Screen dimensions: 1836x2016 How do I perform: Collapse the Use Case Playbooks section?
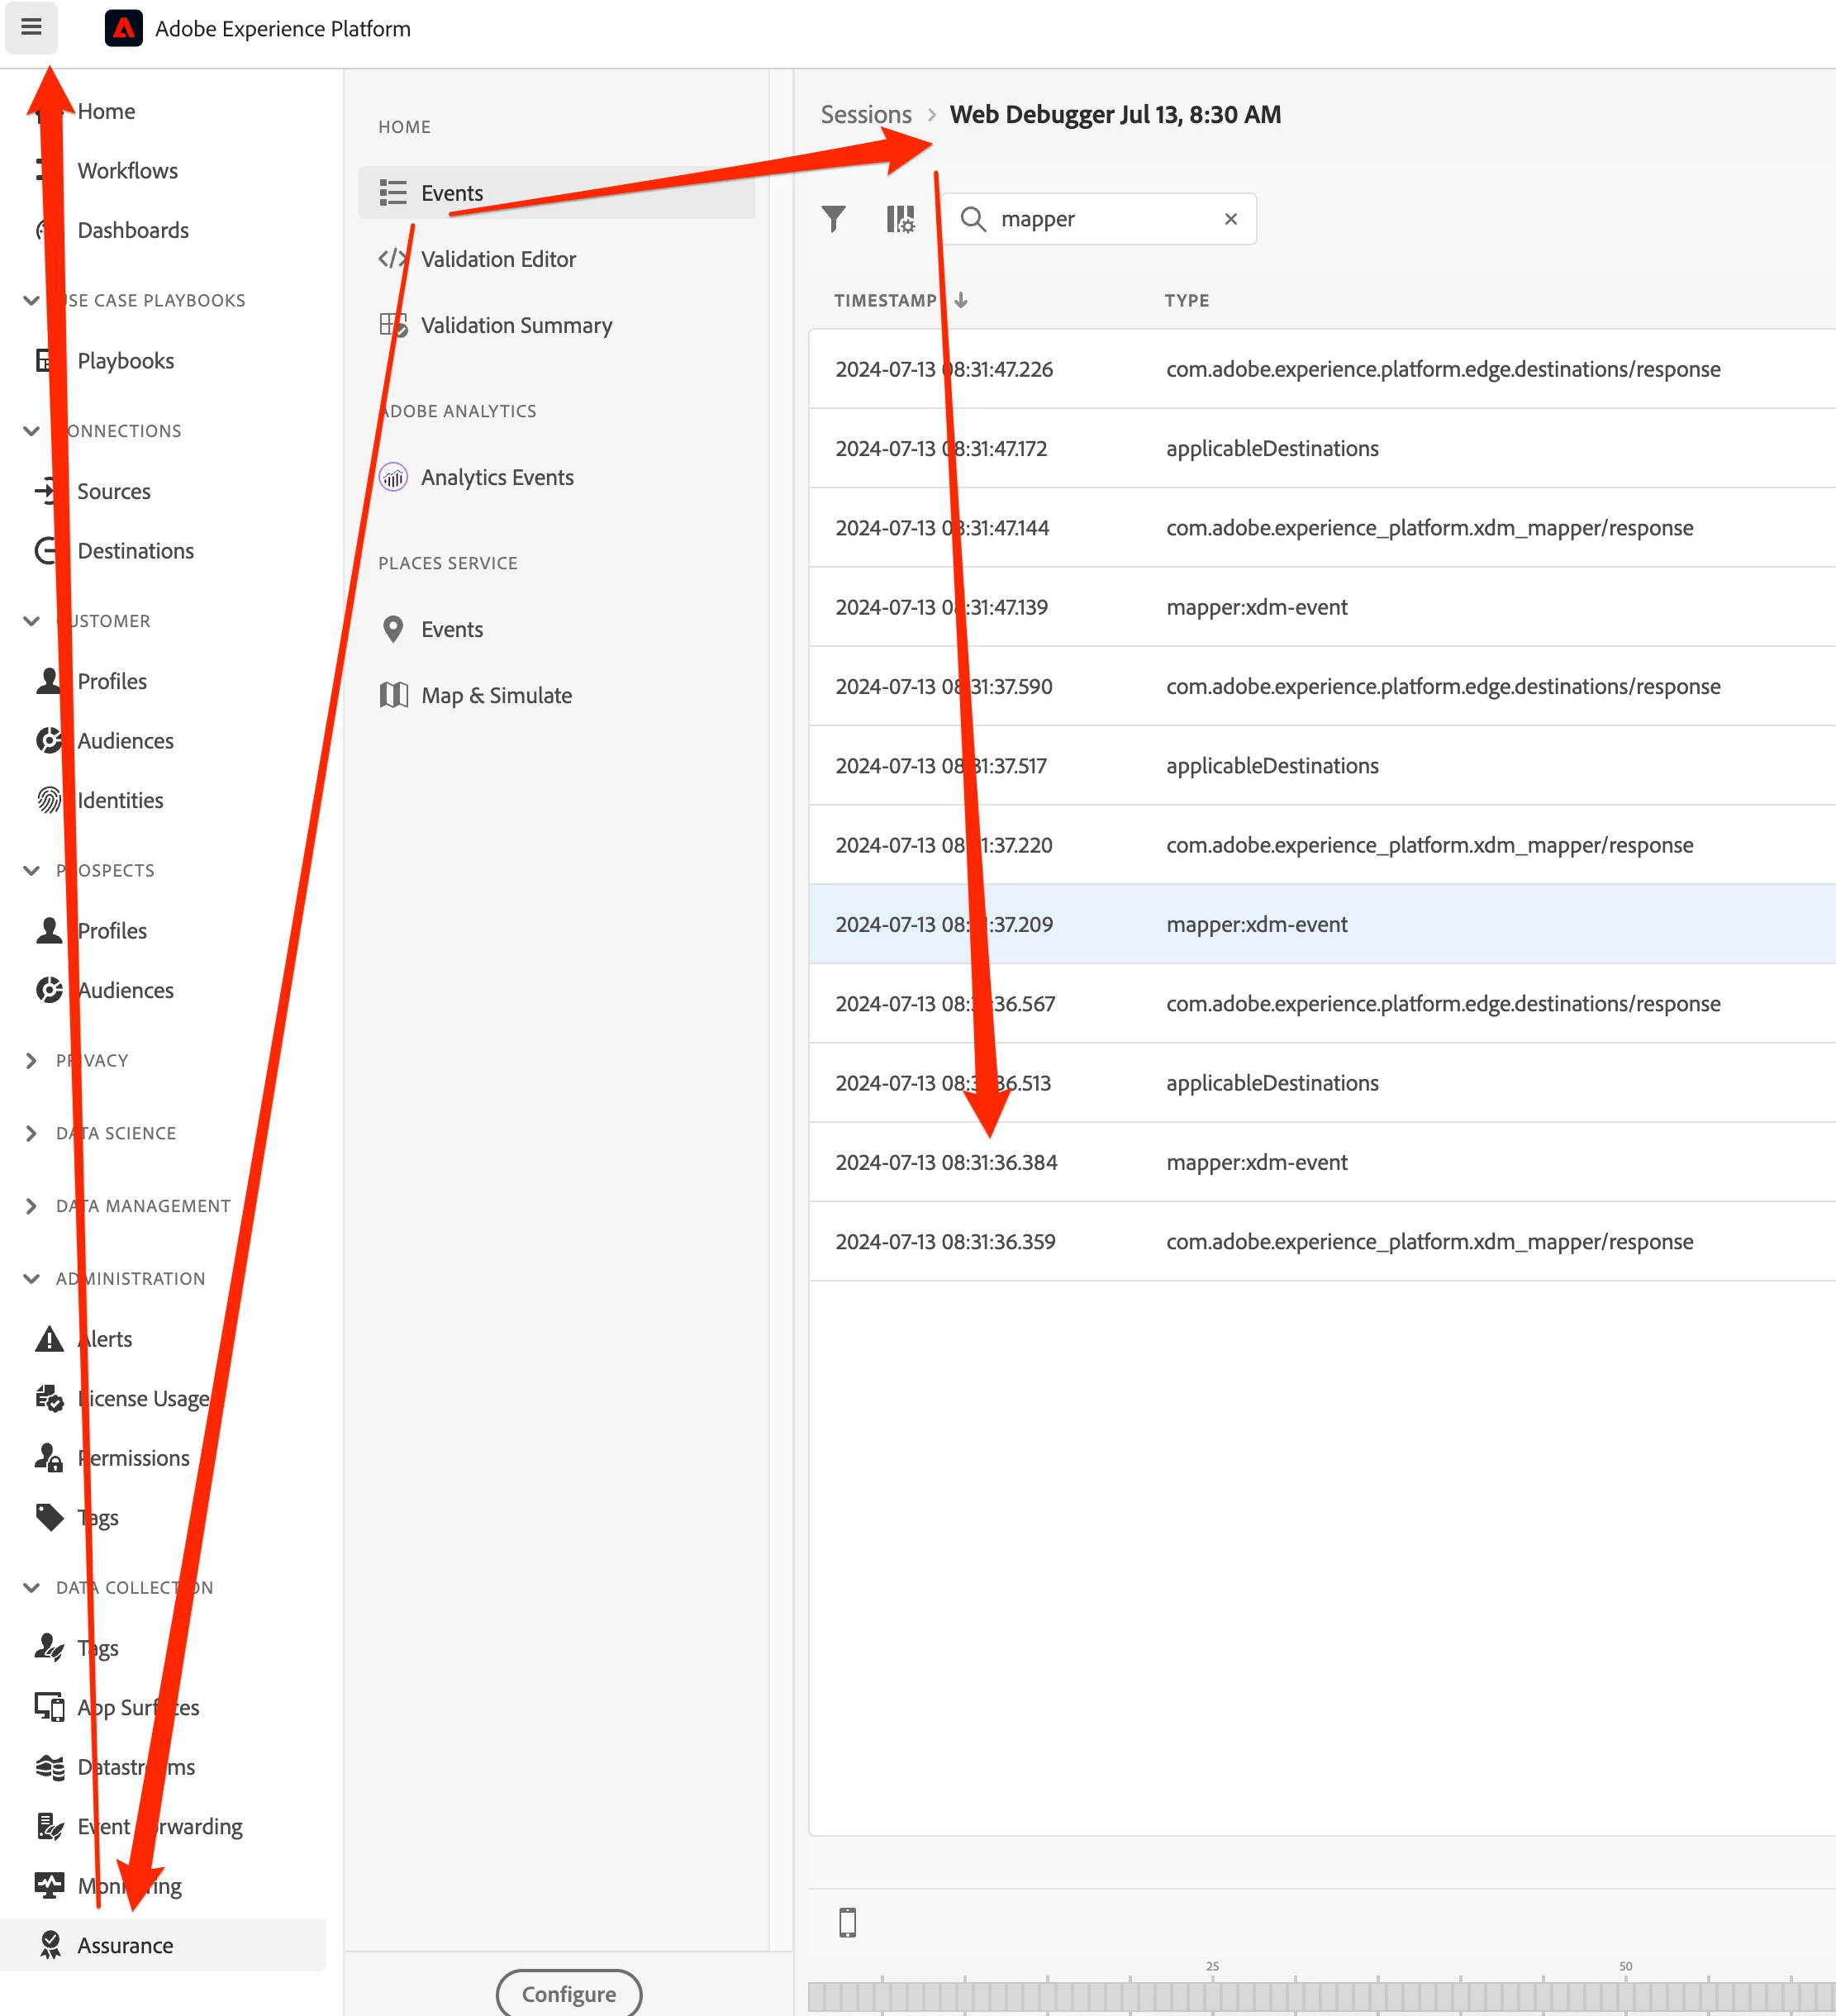tap(31, 300)
